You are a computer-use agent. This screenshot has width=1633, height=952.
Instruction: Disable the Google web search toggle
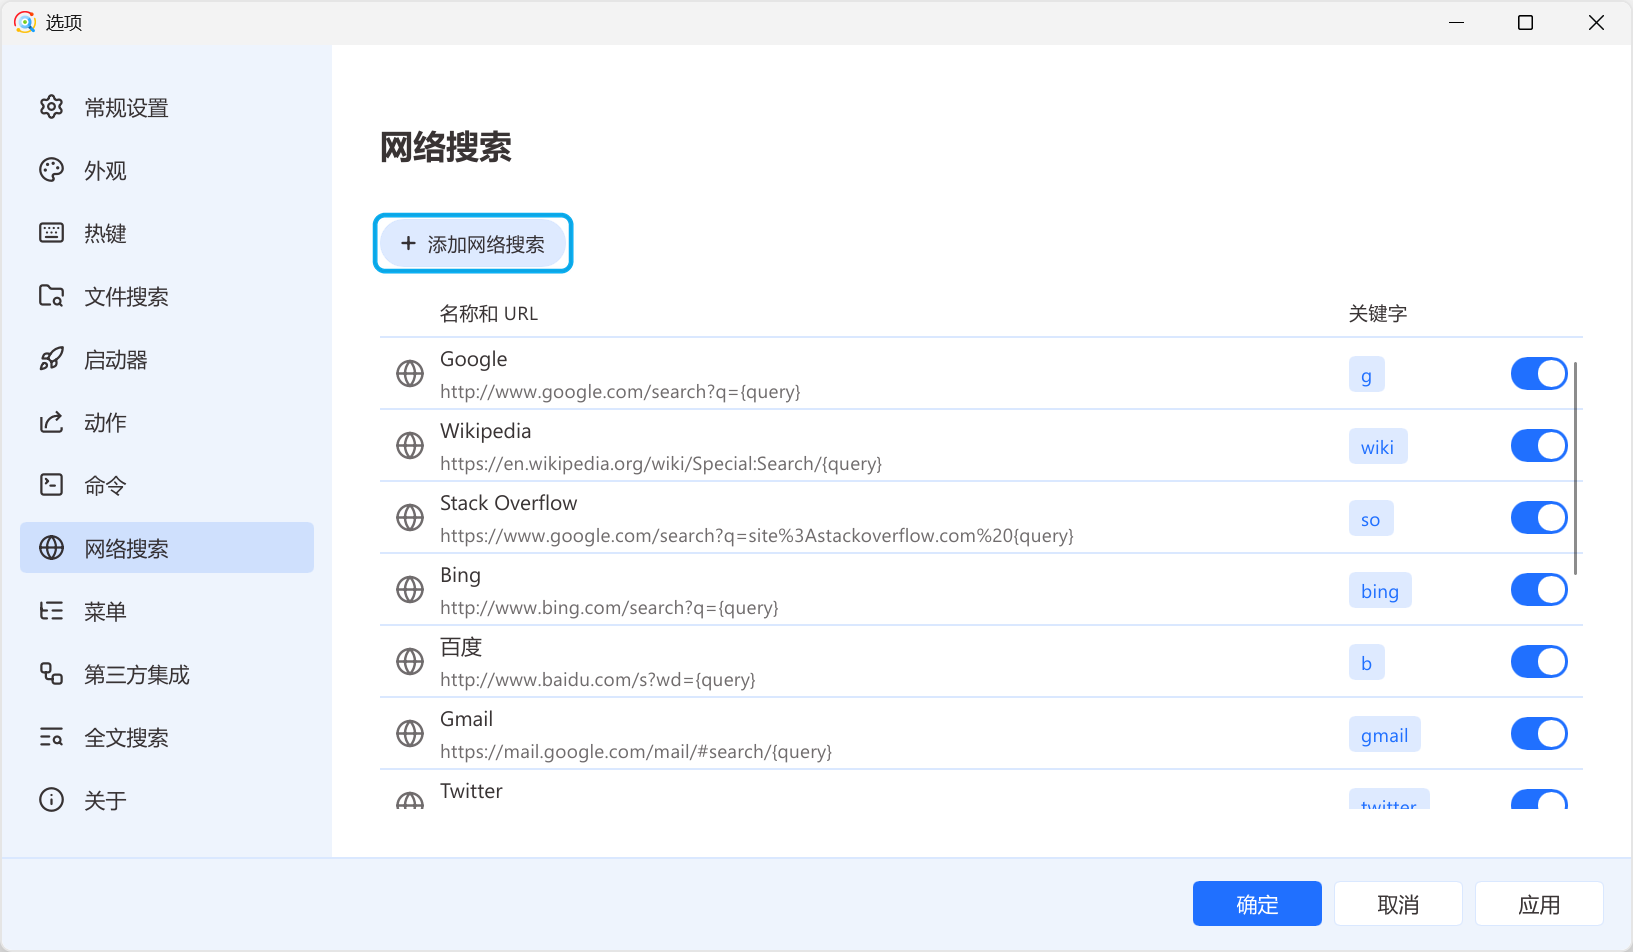click(x=1539, y=374)
